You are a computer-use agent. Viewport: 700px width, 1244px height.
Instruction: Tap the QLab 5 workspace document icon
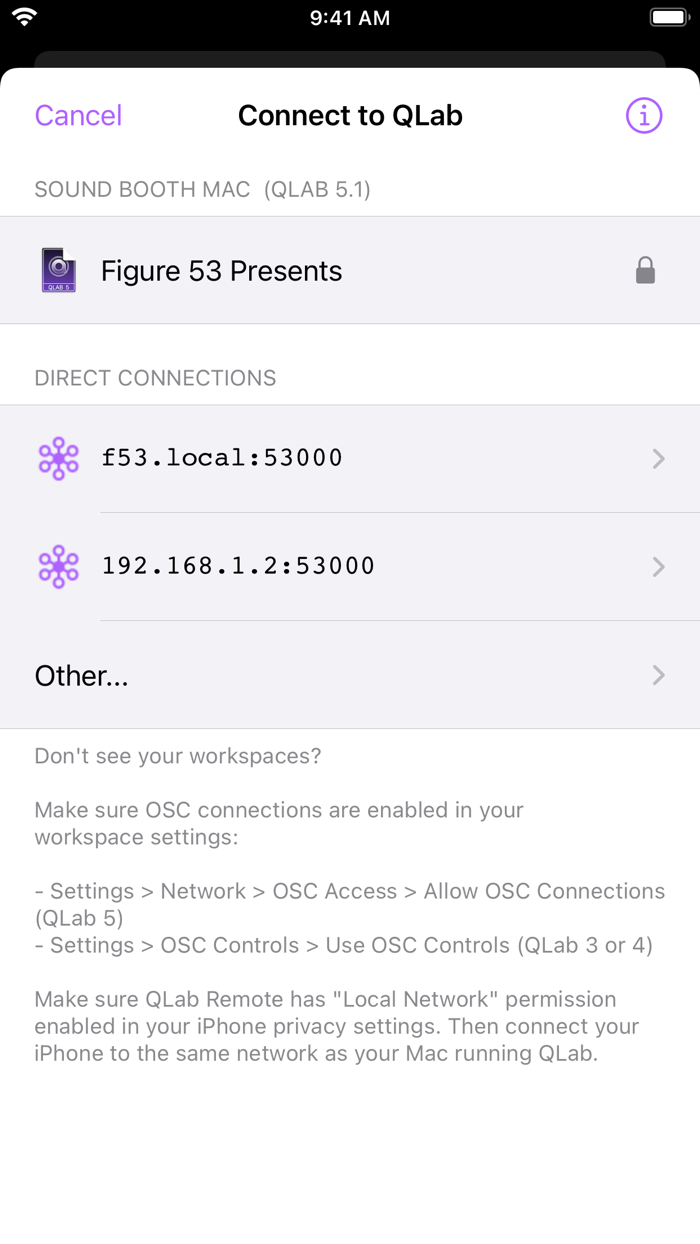click(x=57, y=270)
